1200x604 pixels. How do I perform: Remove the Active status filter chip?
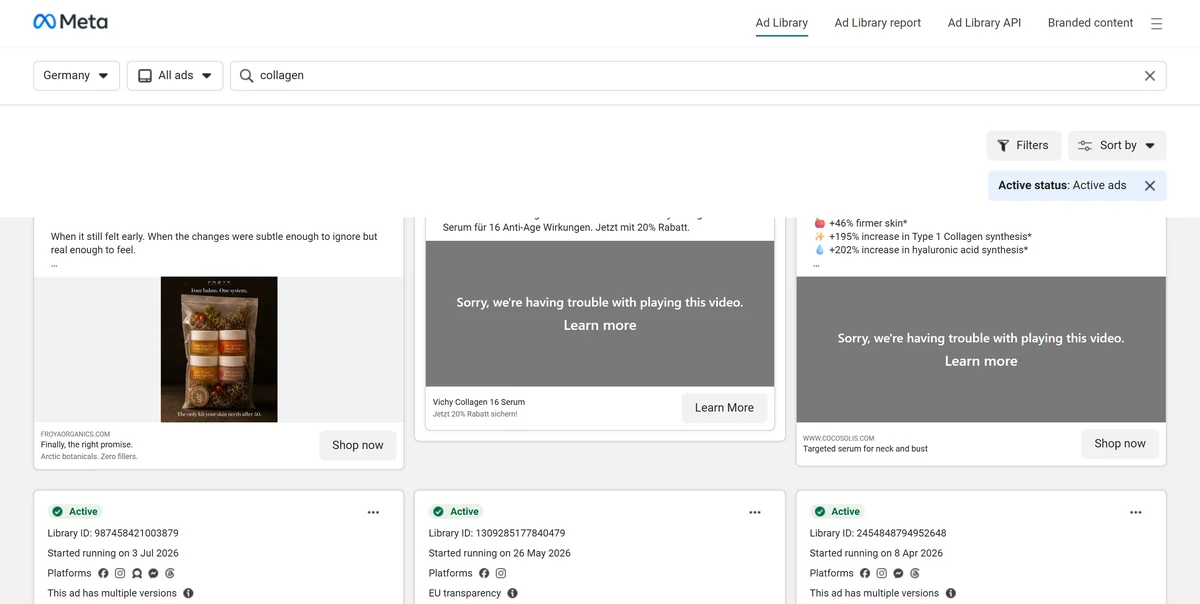(1150, 185)
